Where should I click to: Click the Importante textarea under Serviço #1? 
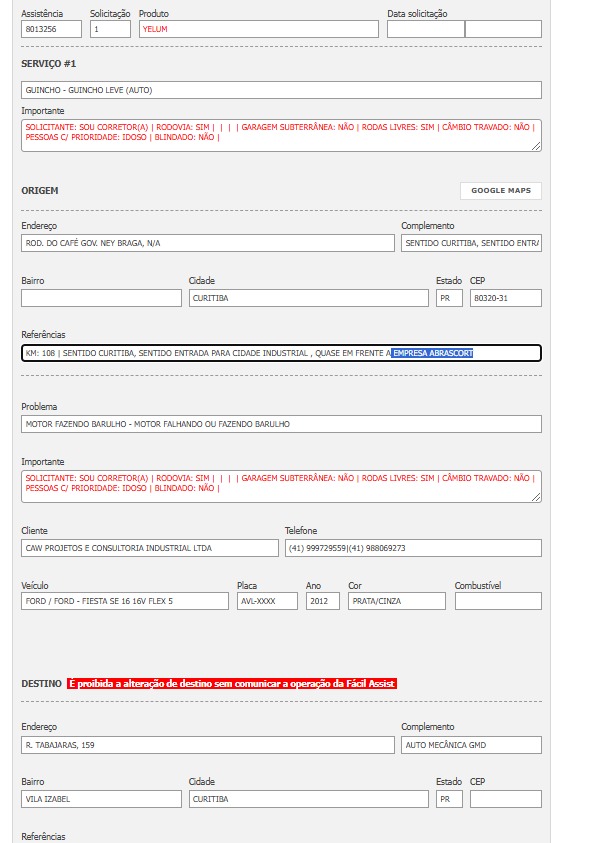[281, 135]
